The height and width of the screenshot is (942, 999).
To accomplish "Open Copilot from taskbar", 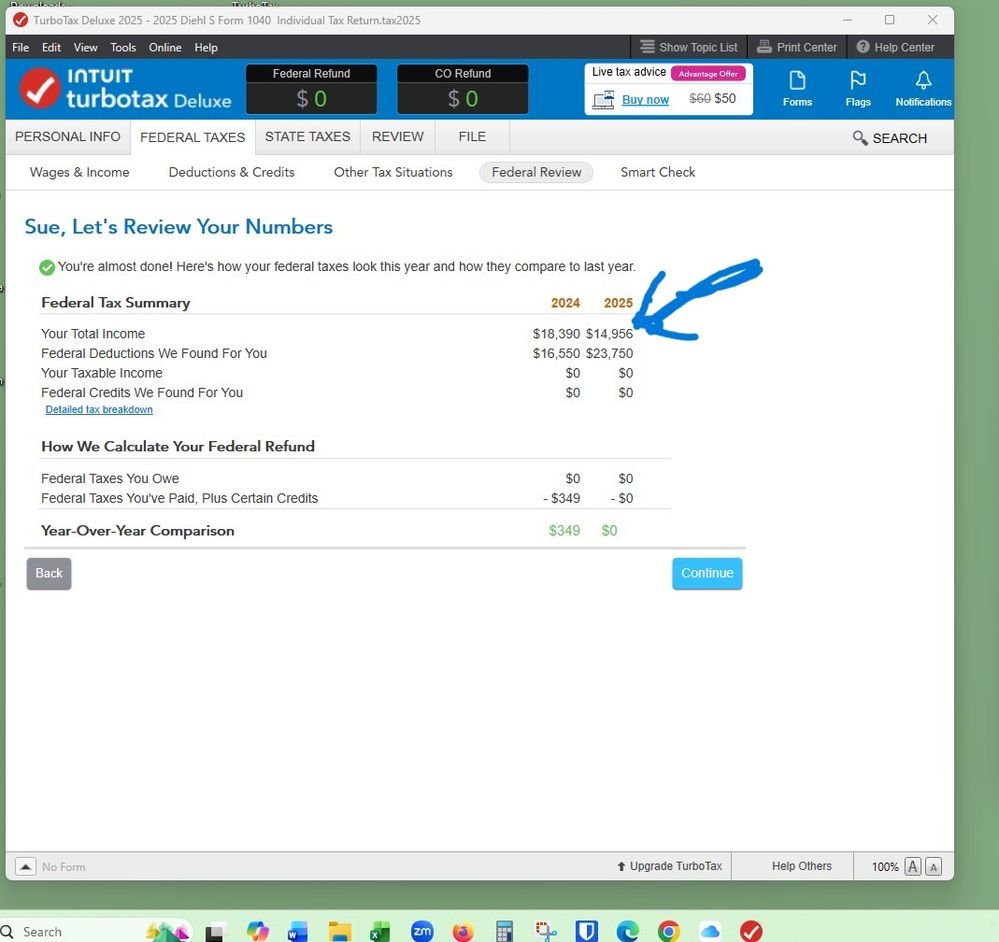I will click(258, 932).
